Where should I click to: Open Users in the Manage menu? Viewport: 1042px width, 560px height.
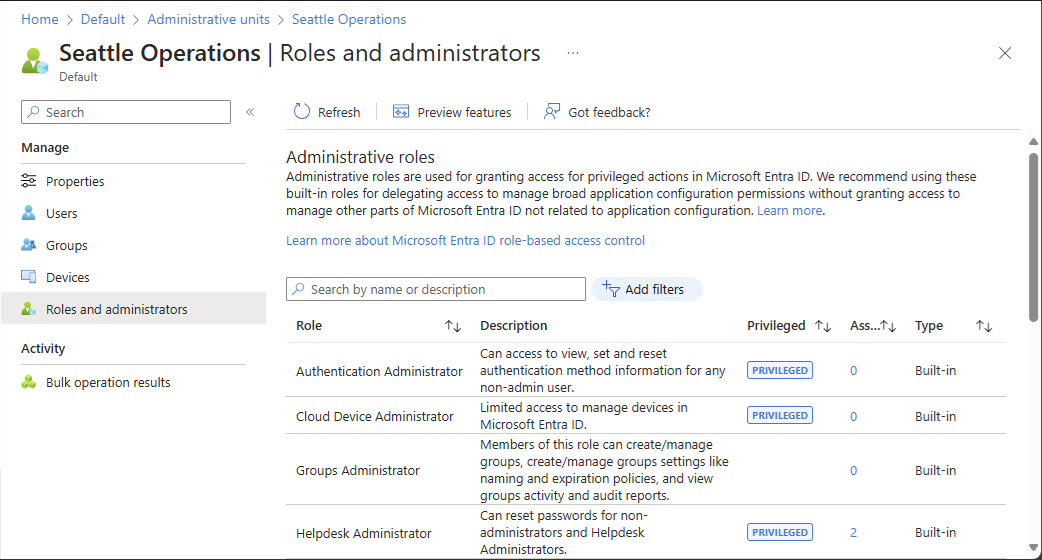[61, 213]
